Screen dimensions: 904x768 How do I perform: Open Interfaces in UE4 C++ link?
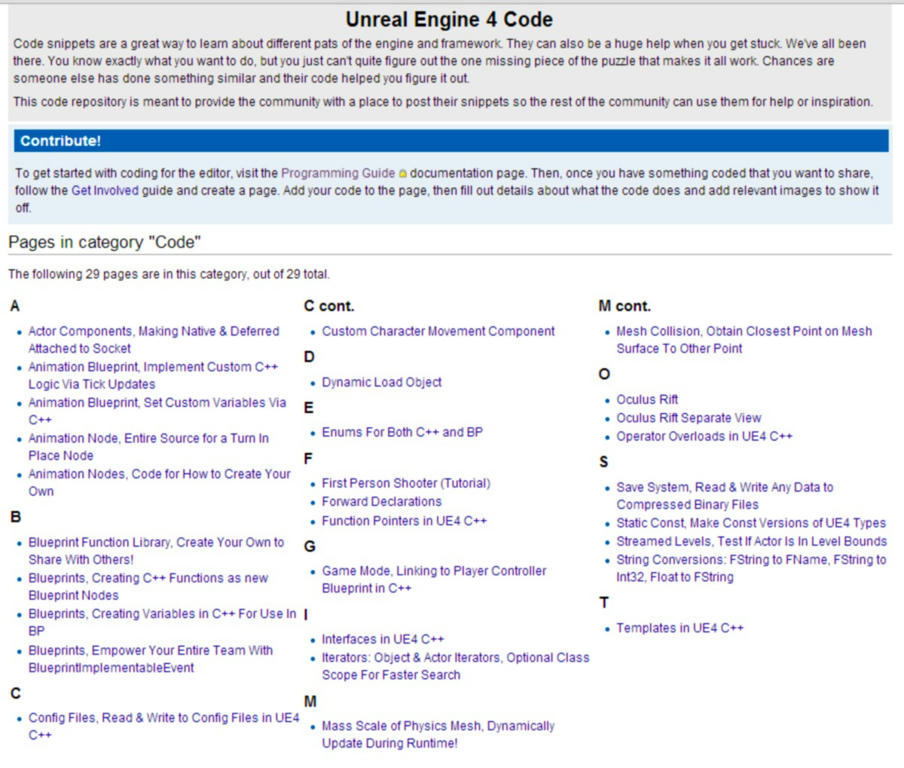(x=383, y=639)
